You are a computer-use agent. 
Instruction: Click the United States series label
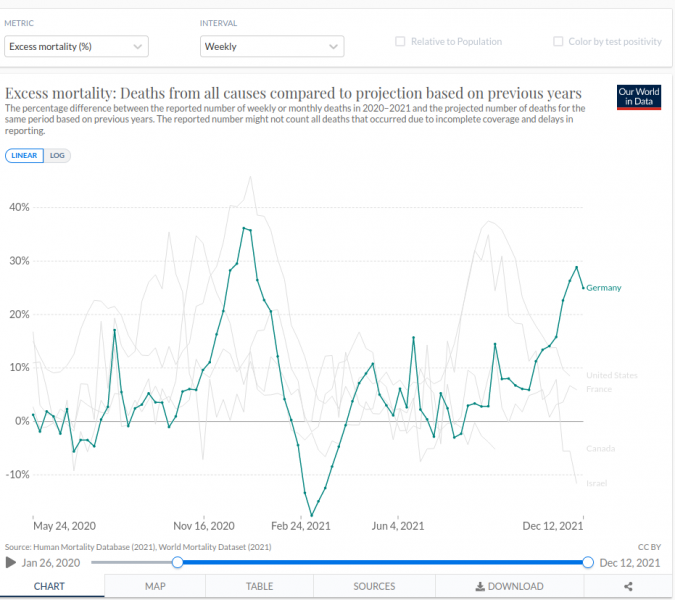click(x=611, y=375)
